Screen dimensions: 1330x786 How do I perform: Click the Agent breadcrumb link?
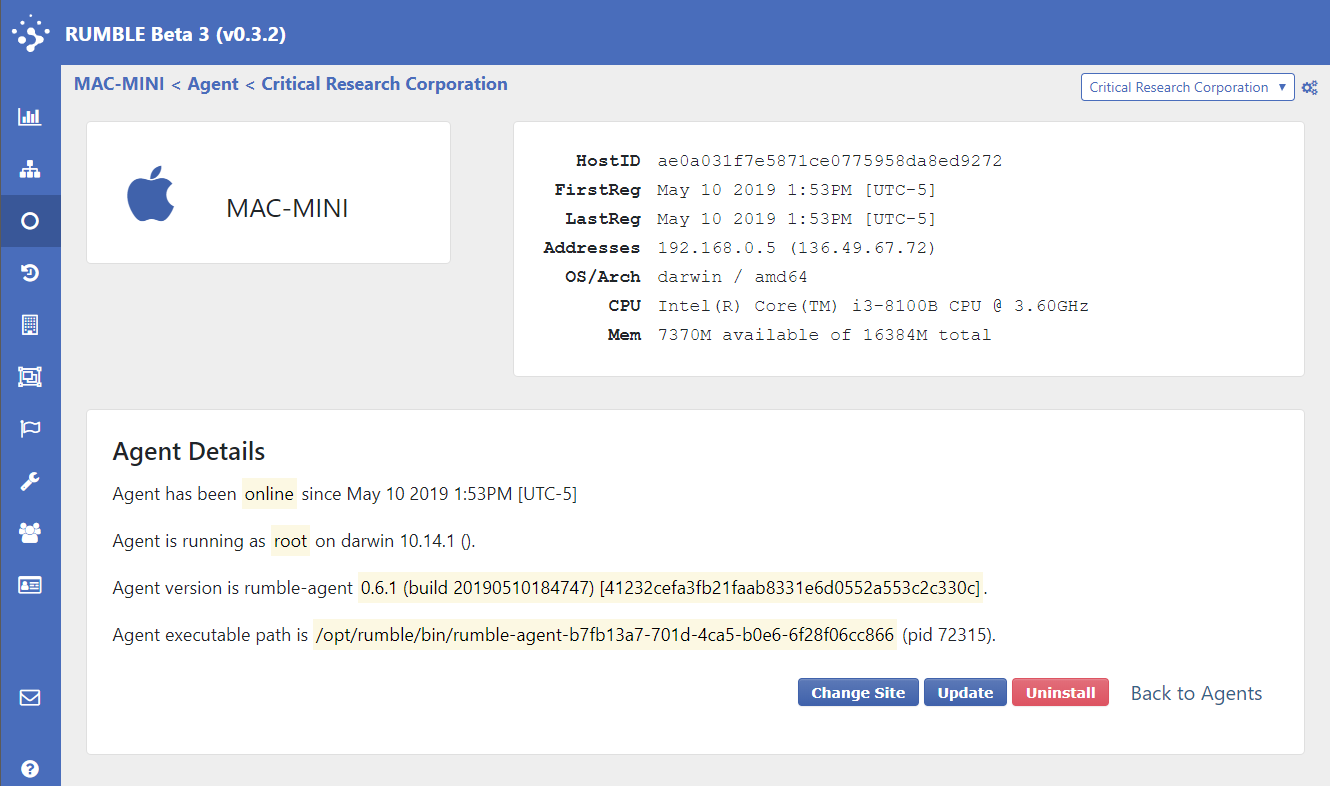tap(213, 84)
